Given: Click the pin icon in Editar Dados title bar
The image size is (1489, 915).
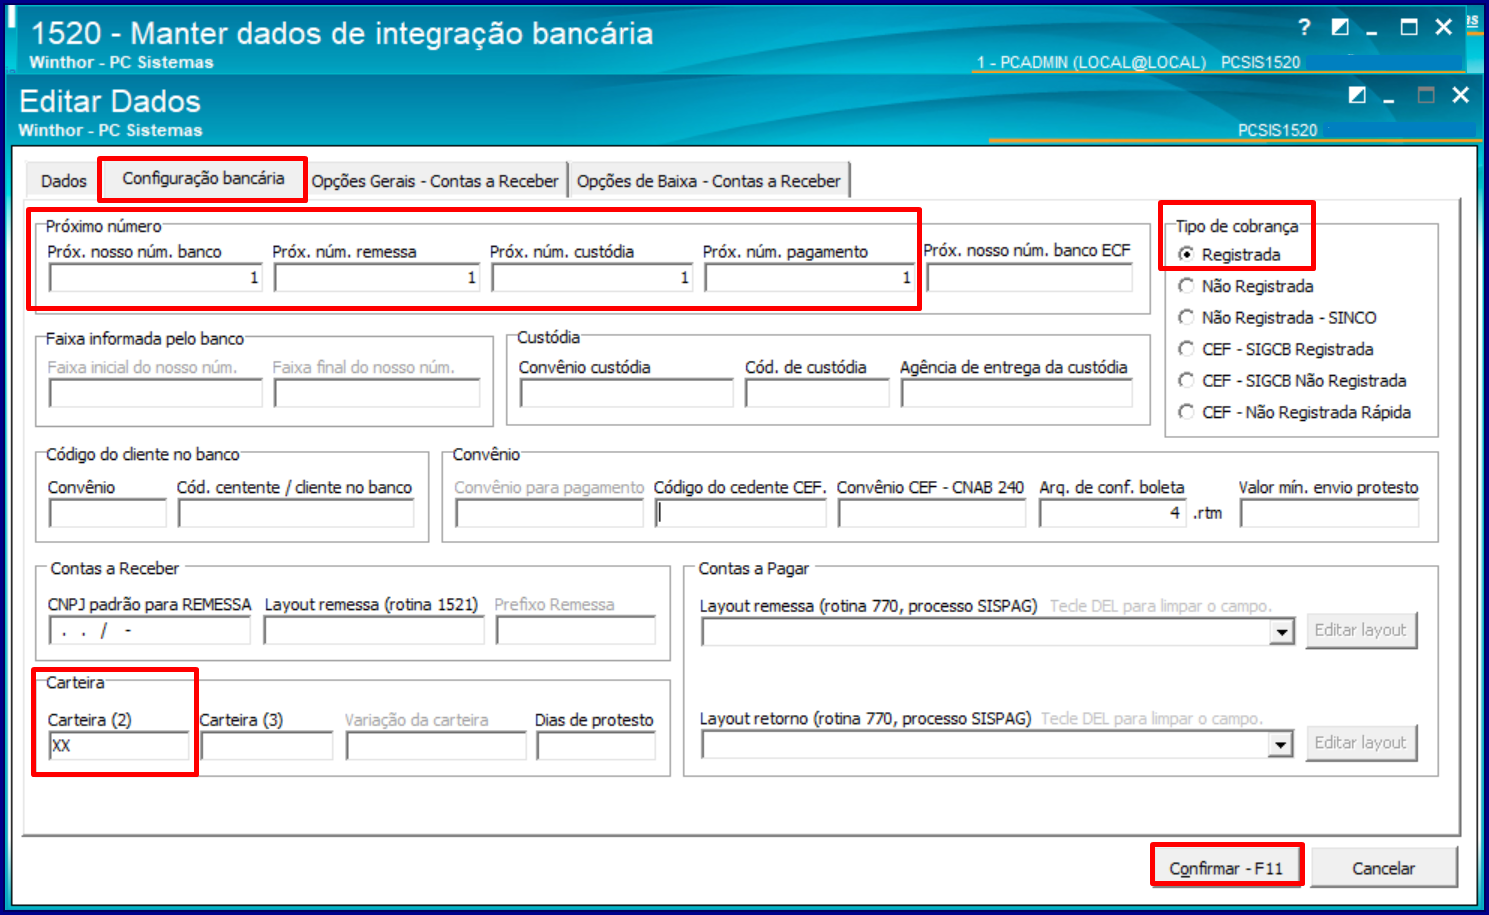Looking at the screenshot, I should [1357, 95].
